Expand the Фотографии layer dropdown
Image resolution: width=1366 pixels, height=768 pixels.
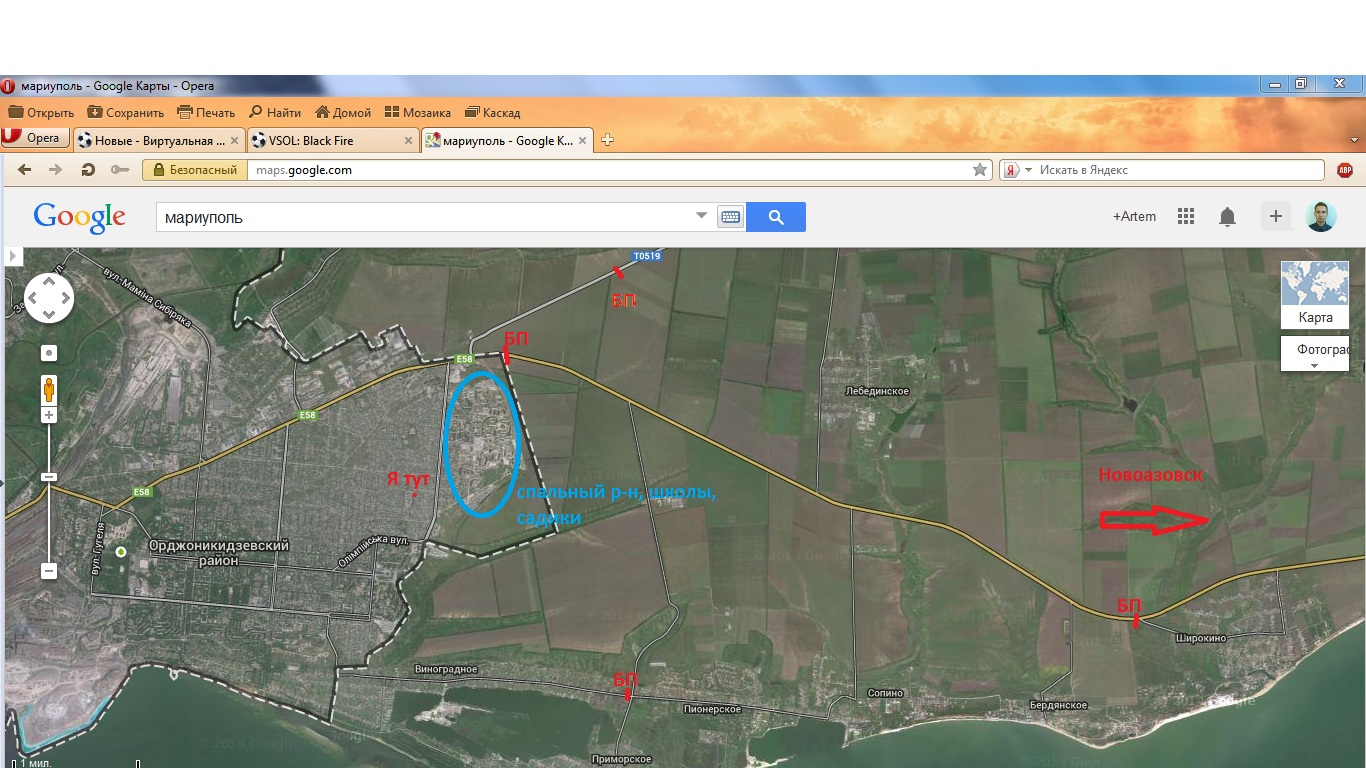click(1315, 354)
